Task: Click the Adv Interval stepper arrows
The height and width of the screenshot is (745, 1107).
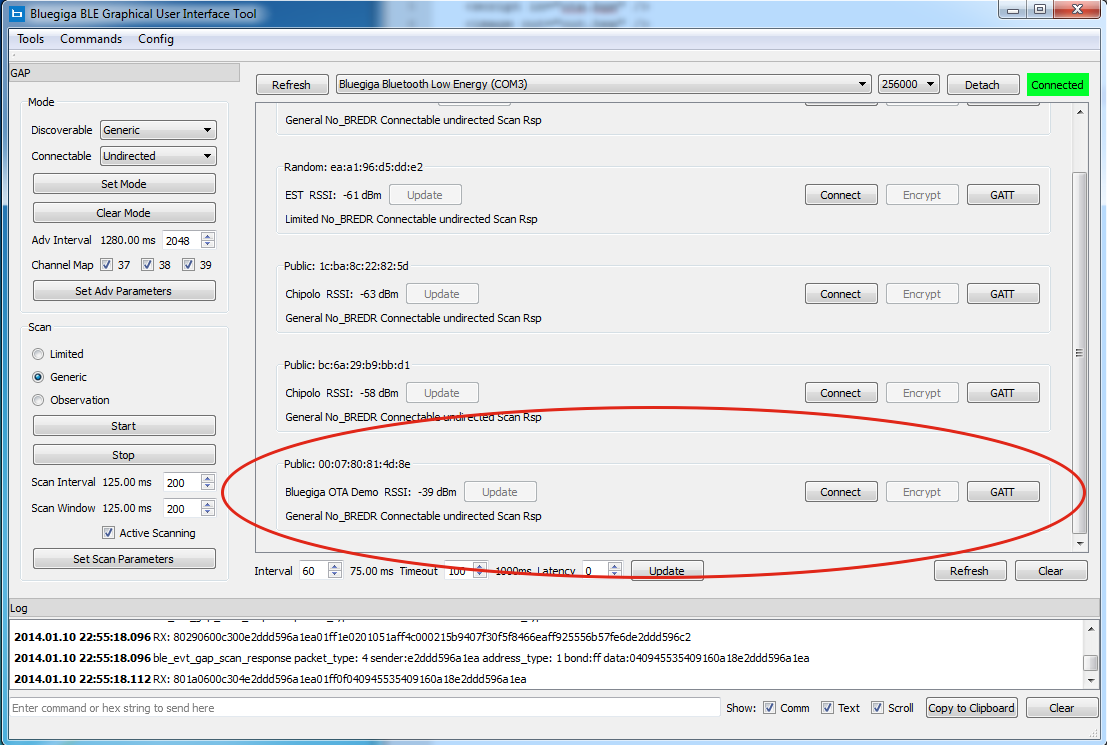Action: [208, 240]
